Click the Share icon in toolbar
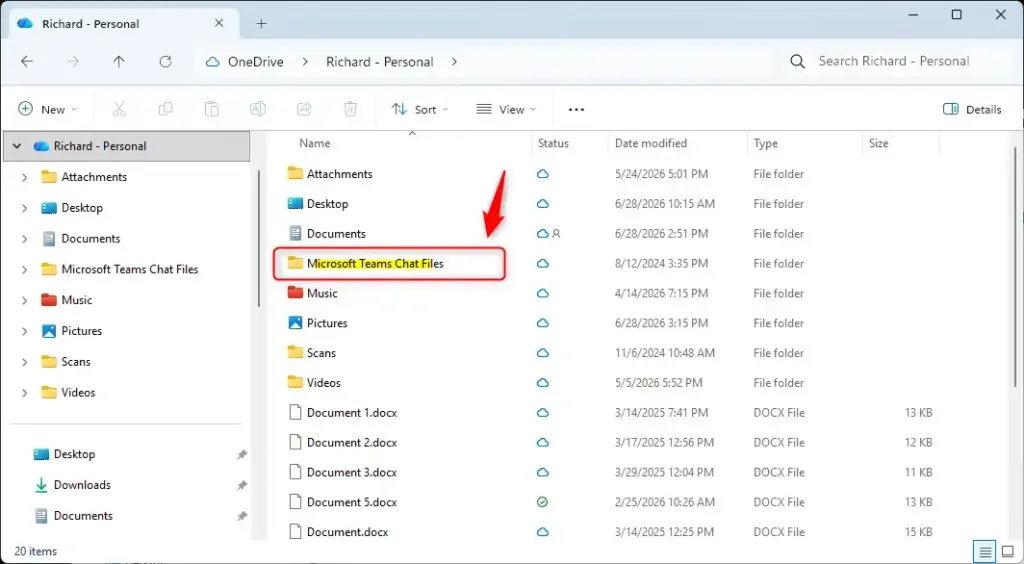This screenshot has width=1024, height=564. coord(304,109)
